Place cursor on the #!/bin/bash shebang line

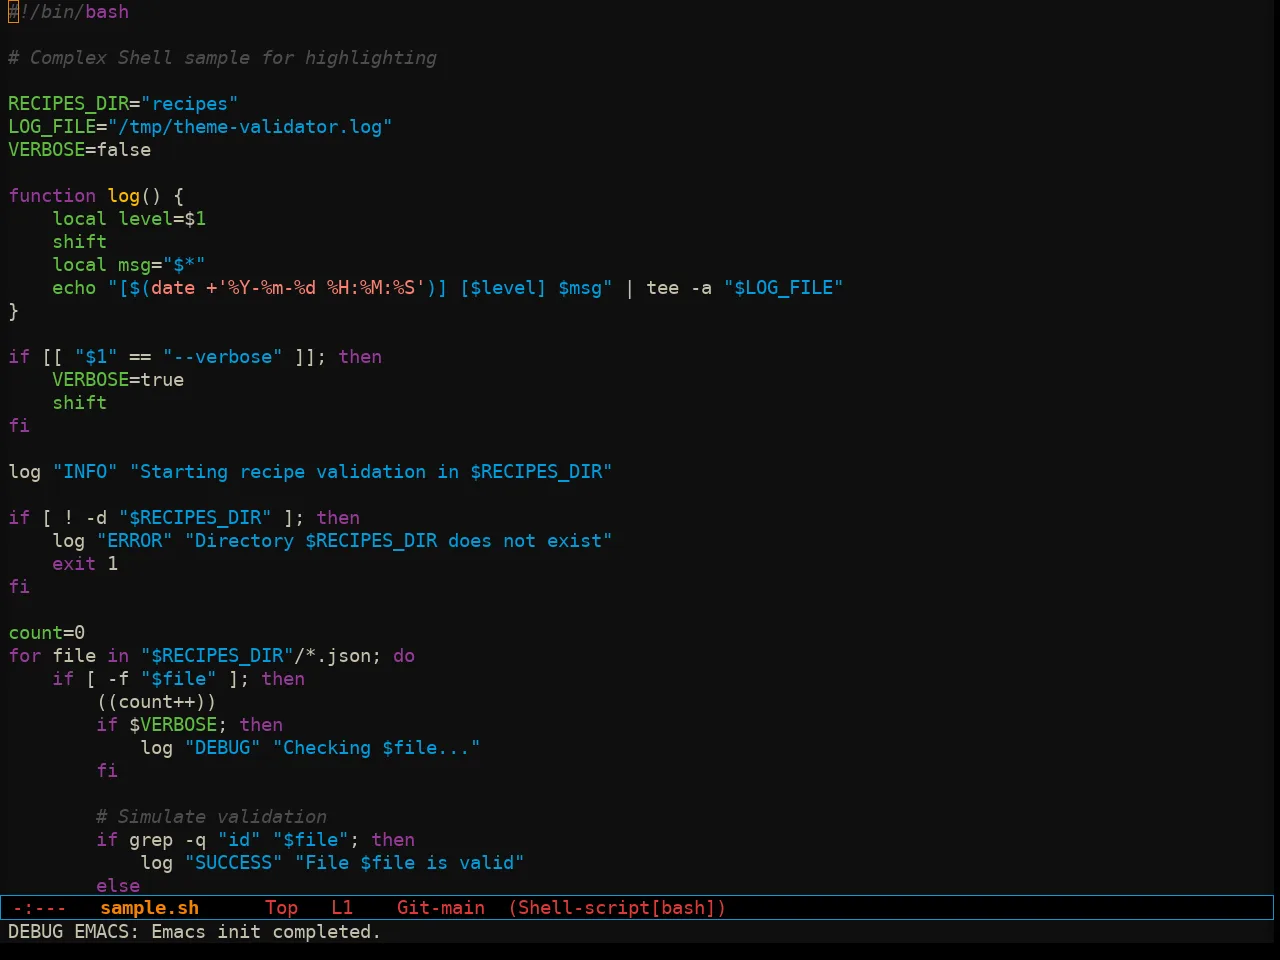pyautogui.click(x=68, y=12)
